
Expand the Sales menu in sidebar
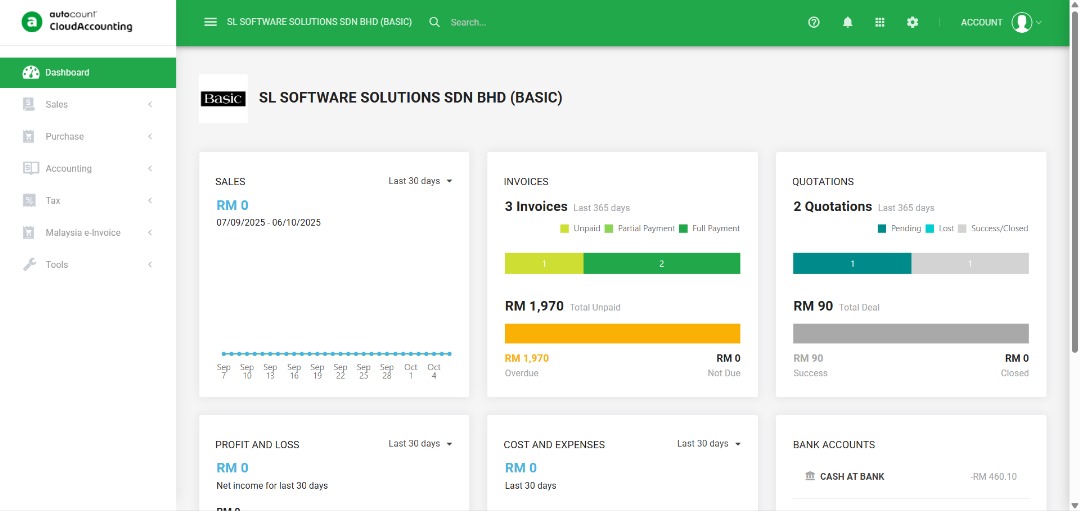pos(88,104)
